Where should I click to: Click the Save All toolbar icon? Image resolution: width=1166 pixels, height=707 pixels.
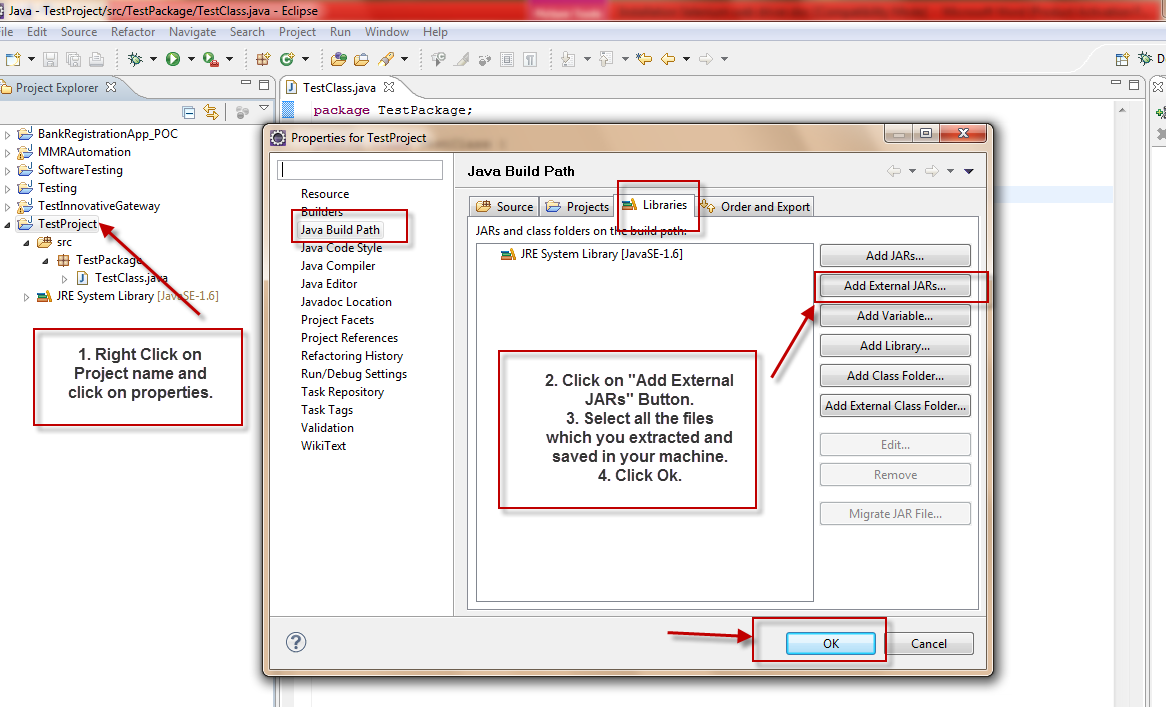[73, 59]
